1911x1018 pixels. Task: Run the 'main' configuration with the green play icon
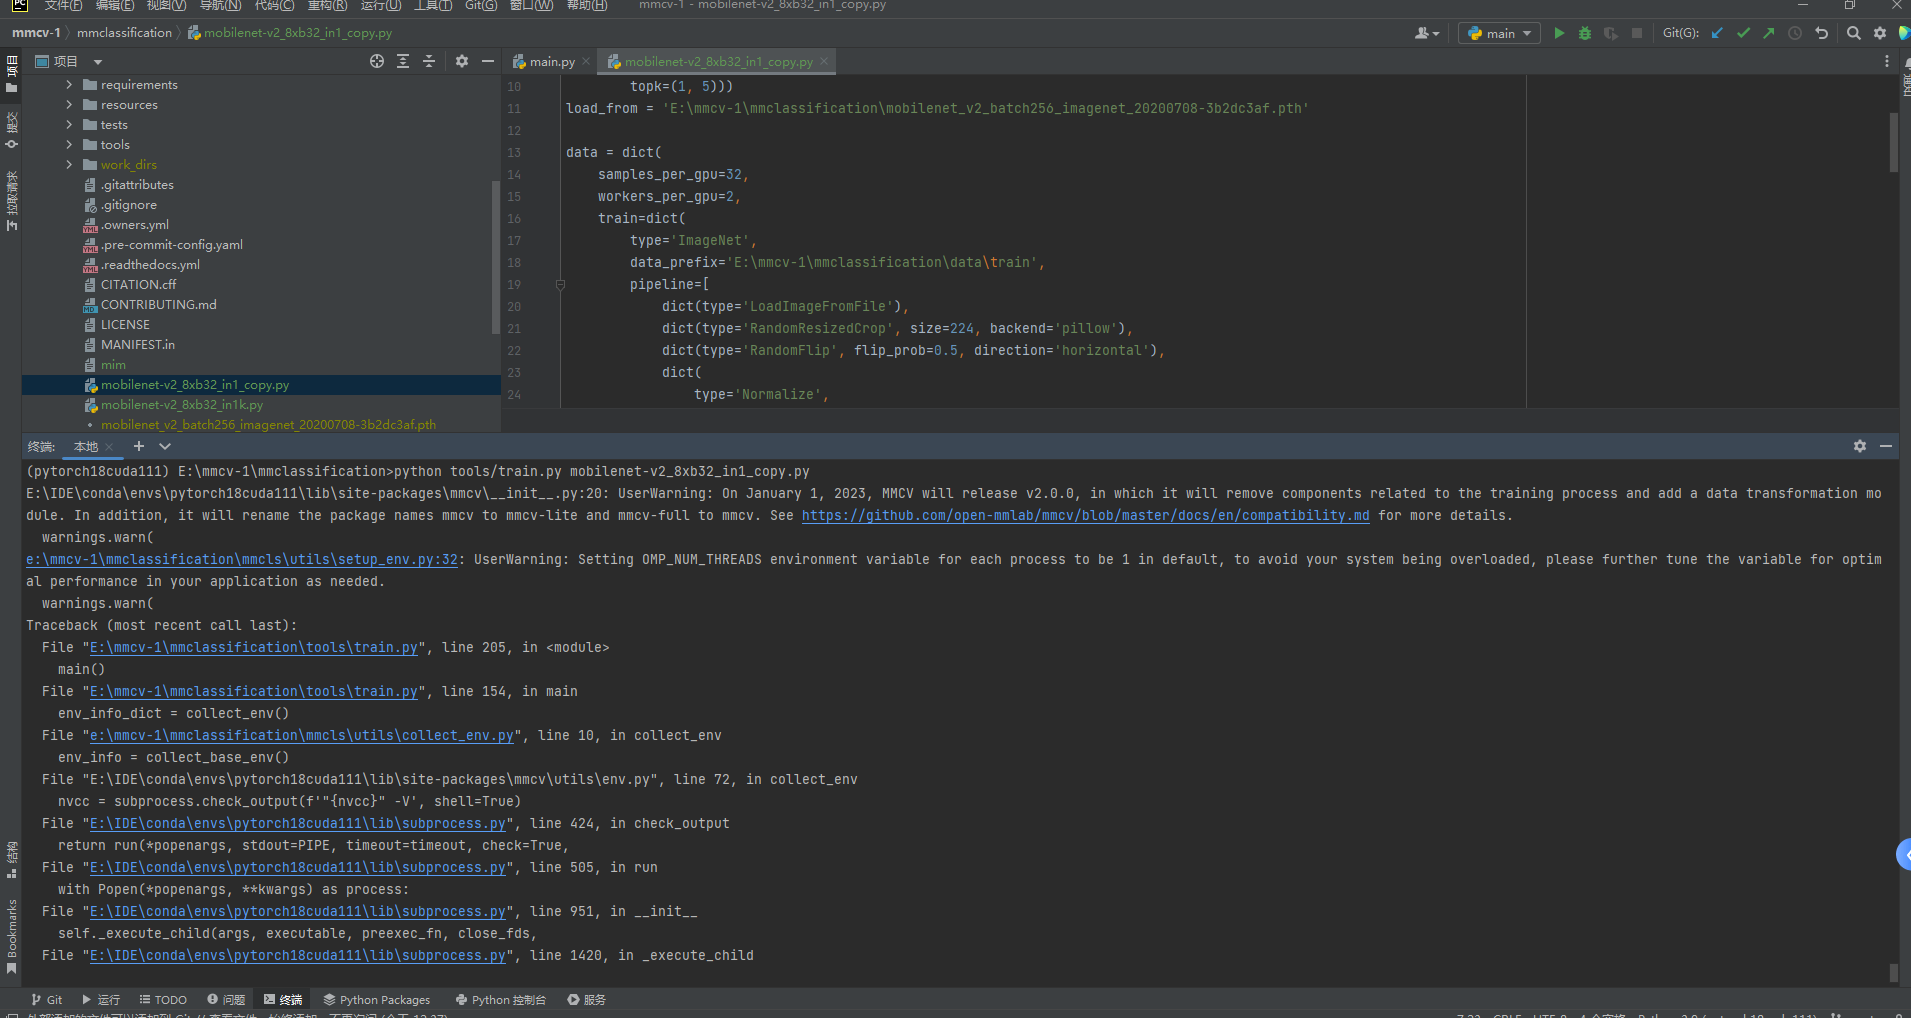pos(1559,32)
